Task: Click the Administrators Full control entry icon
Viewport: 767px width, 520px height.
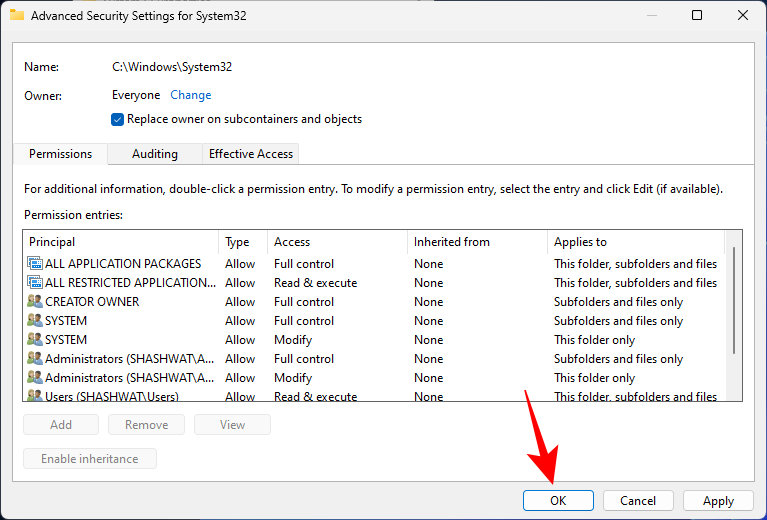Action: point(35,359)
